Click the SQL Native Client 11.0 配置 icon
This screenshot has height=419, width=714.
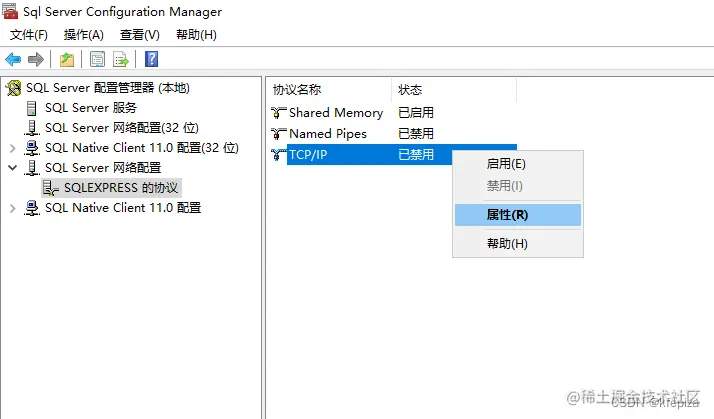coord(31,208)
